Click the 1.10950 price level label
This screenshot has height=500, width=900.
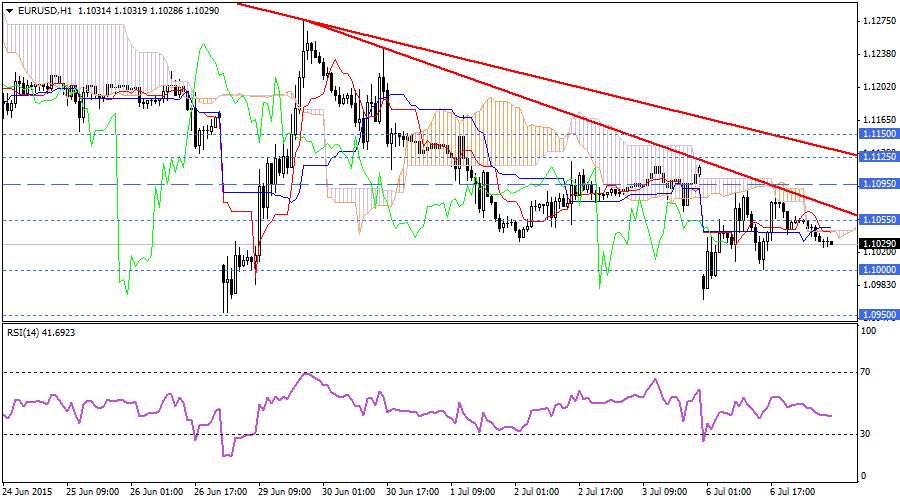[877, 184]
